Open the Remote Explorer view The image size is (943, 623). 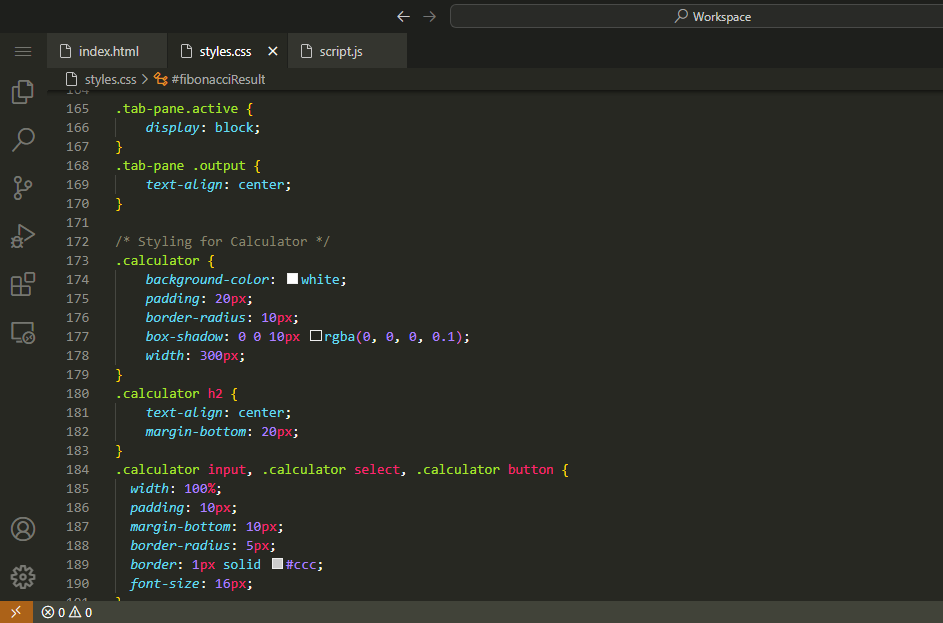tap(22, 333)
